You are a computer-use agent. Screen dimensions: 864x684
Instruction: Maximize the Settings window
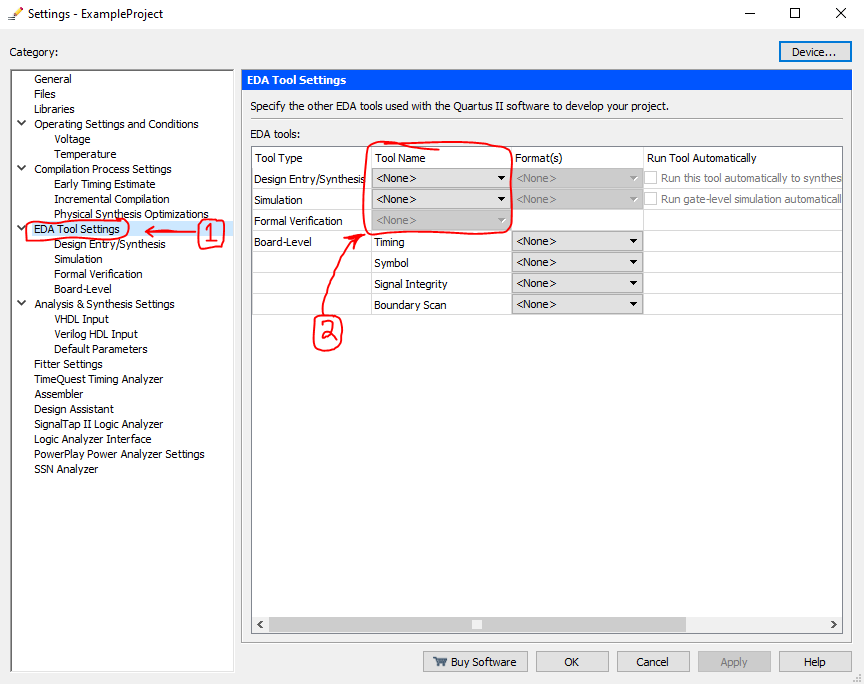coord(795,13)
